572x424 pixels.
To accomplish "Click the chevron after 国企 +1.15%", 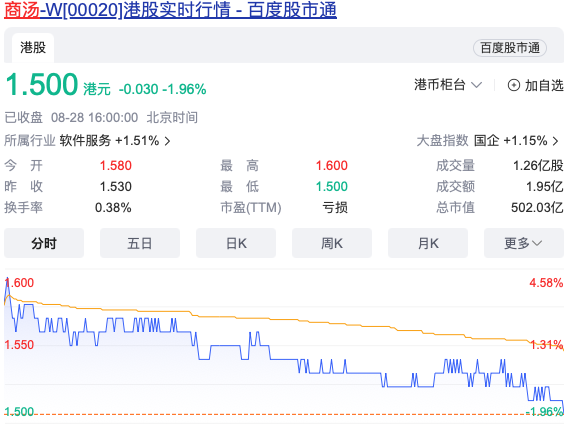I will click(555, 141).
